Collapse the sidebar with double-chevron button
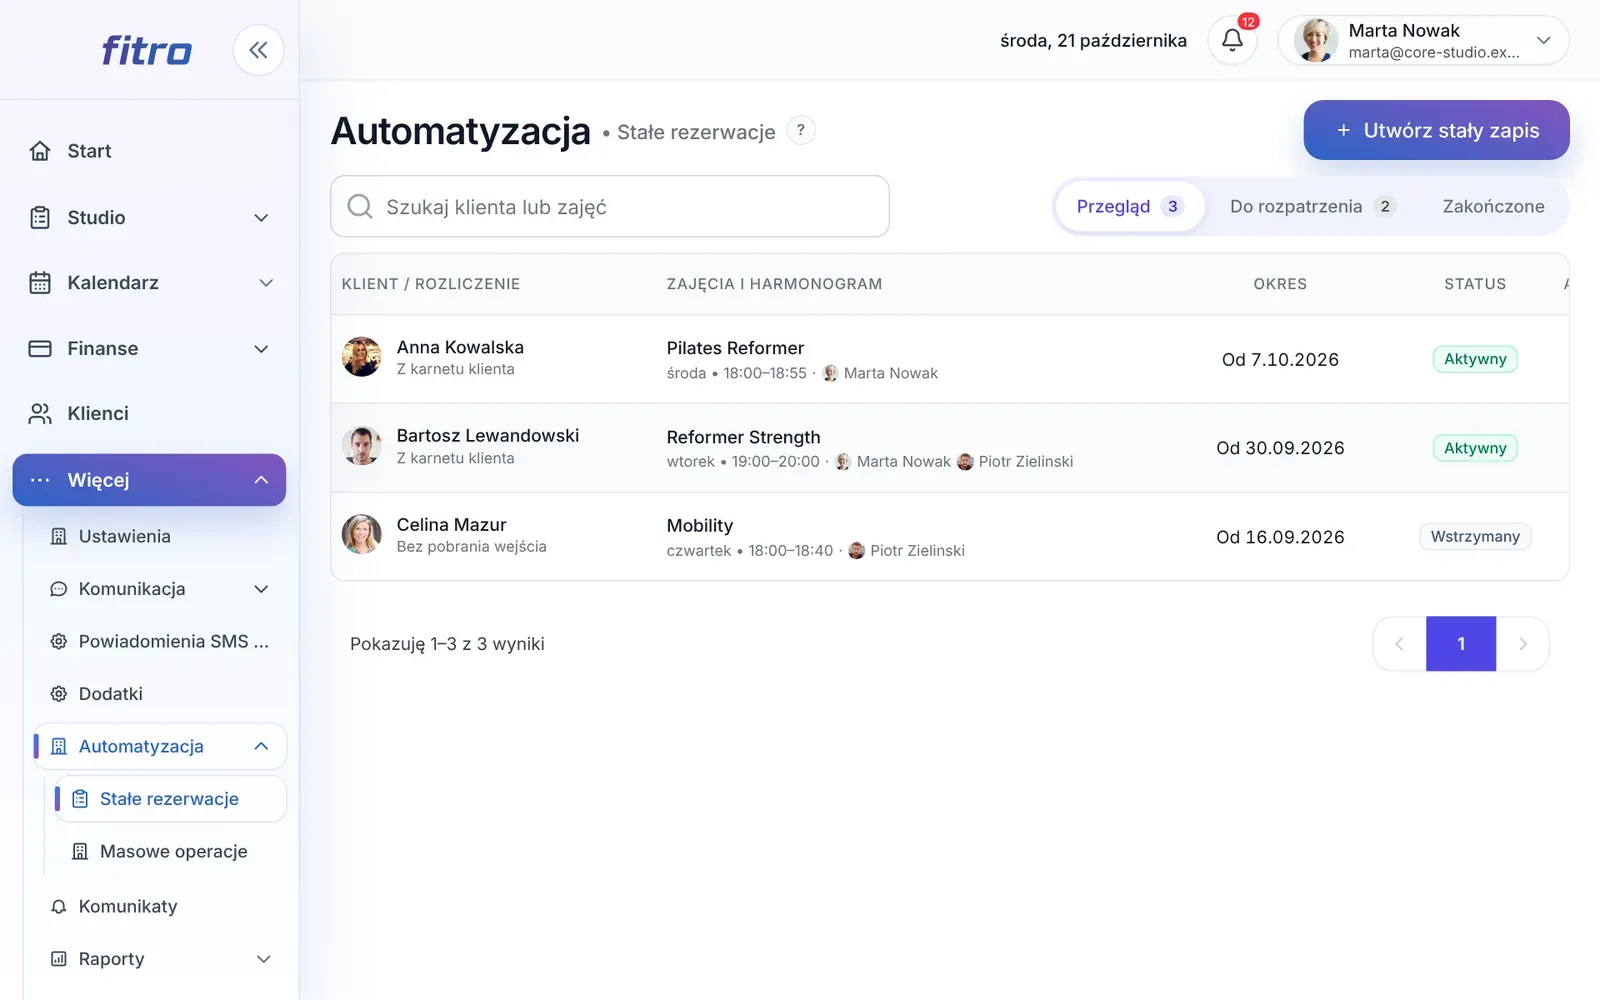This screenshot has height=1000, width=1600. point(258,50)
